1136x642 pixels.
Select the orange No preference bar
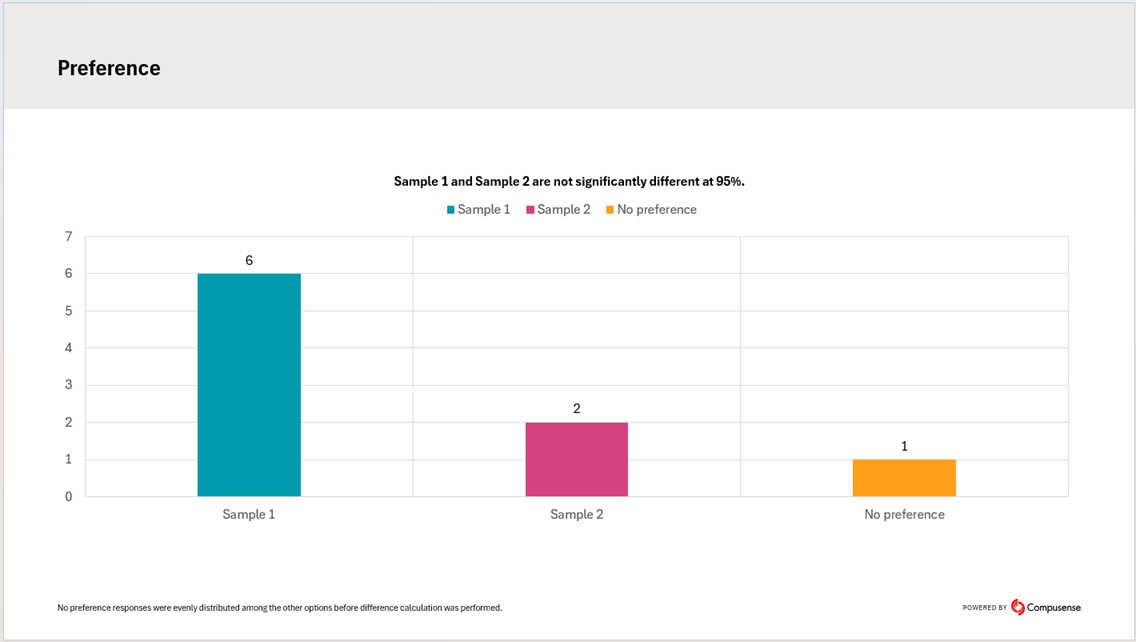tap(904, 478)
